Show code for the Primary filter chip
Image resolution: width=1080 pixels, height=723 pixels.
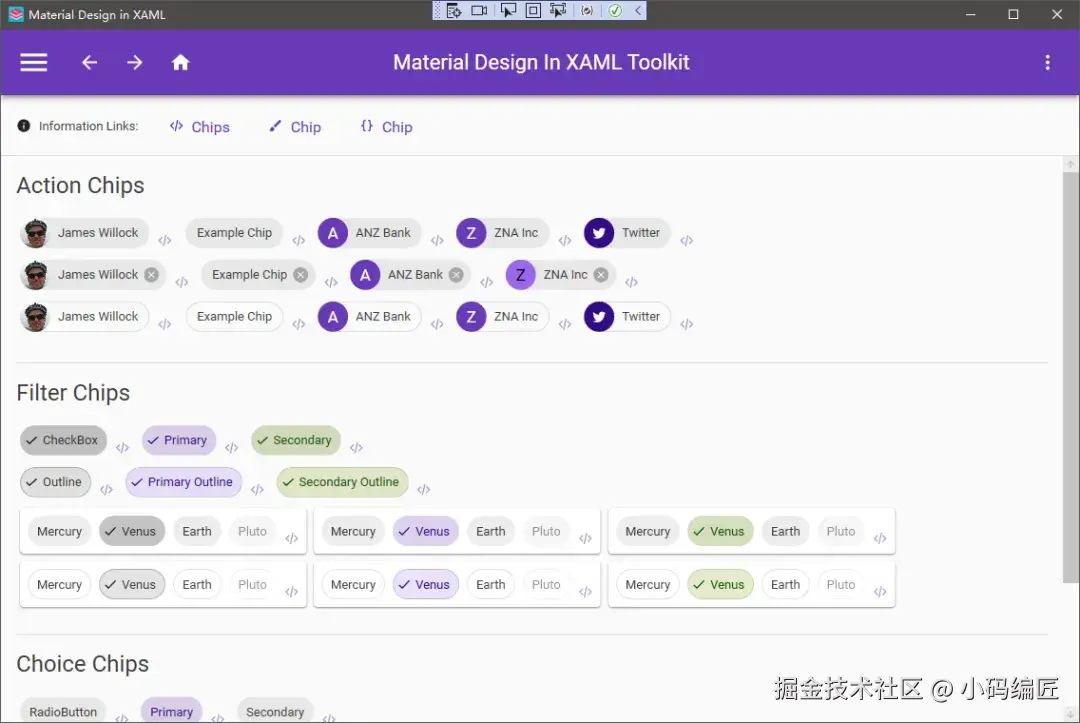click(231, 448)
